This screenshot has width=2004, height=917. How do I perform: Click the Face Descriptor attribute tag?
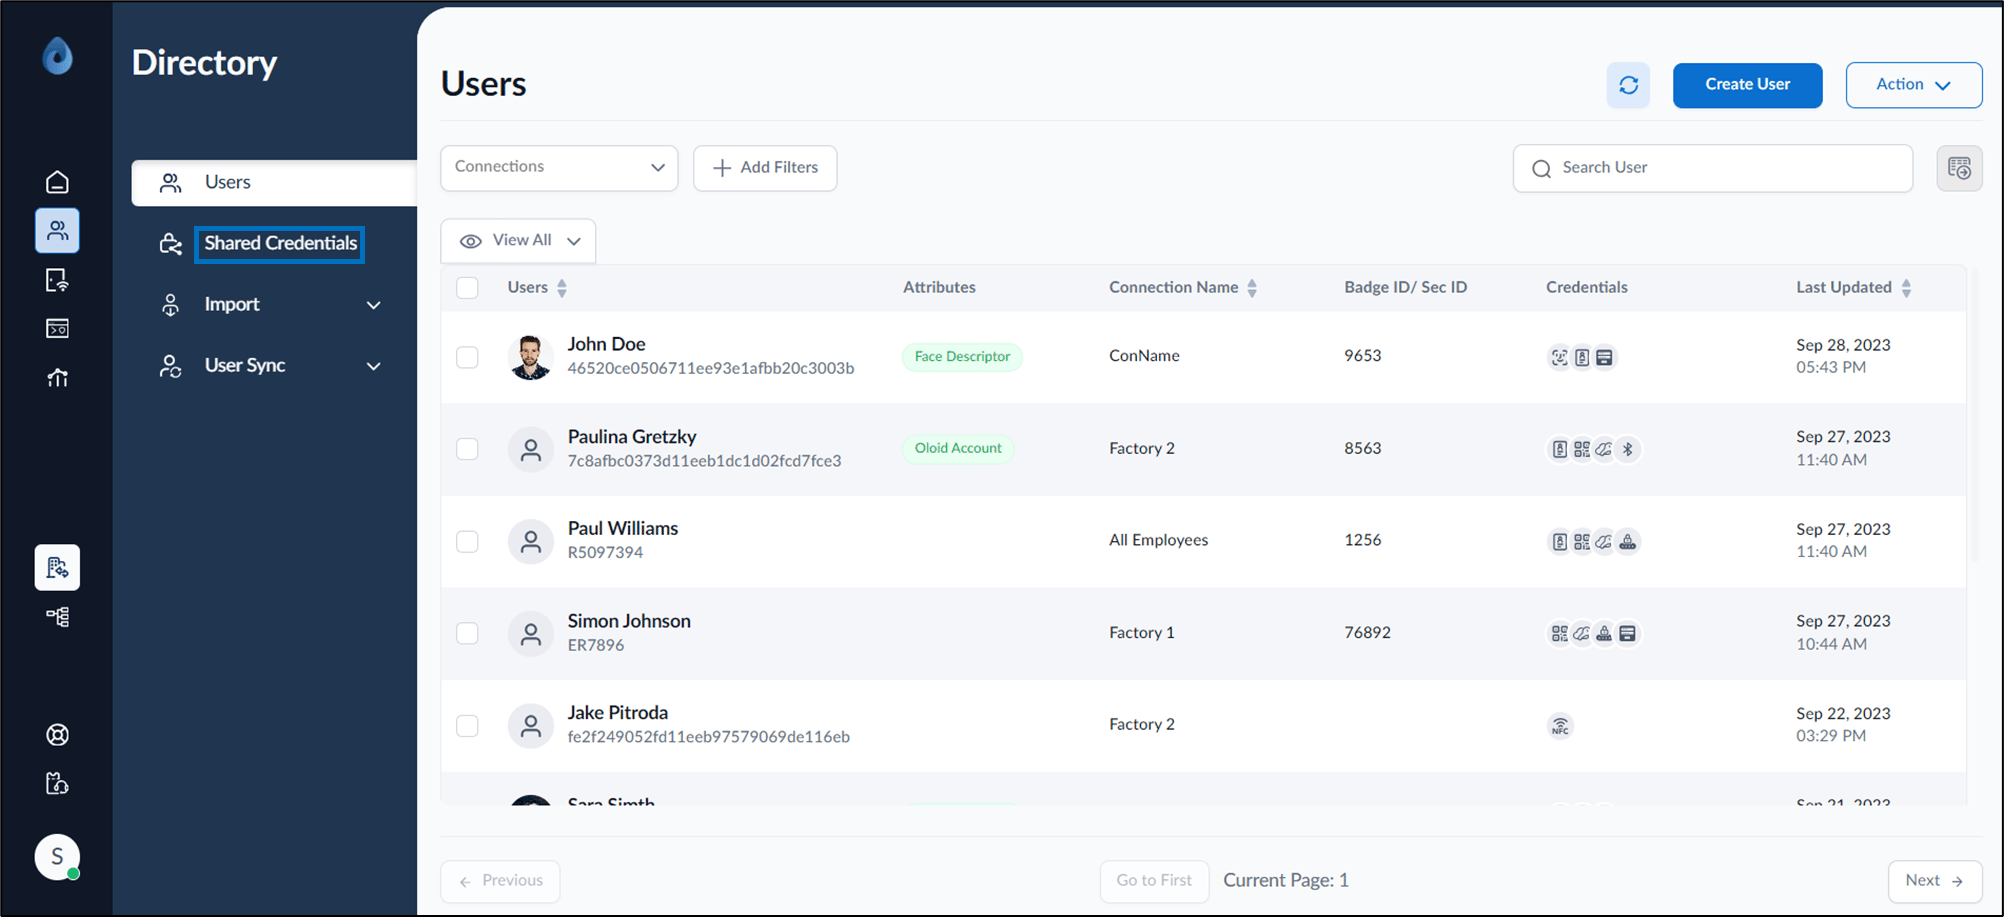tap(962, 357)
